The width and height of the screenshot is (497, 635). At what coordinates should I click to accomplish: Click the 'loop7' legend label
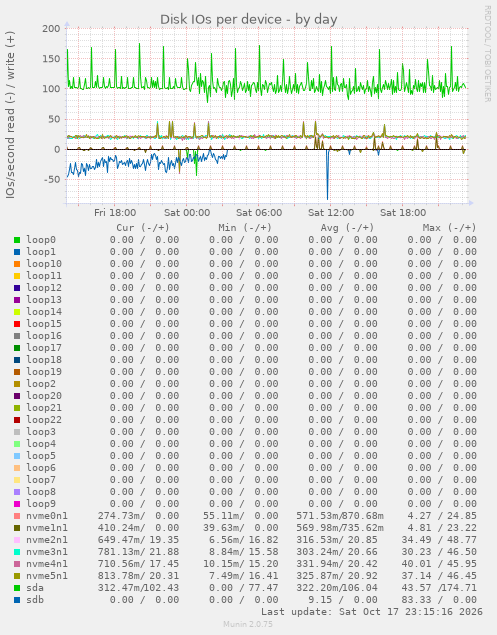pos(41,480)
